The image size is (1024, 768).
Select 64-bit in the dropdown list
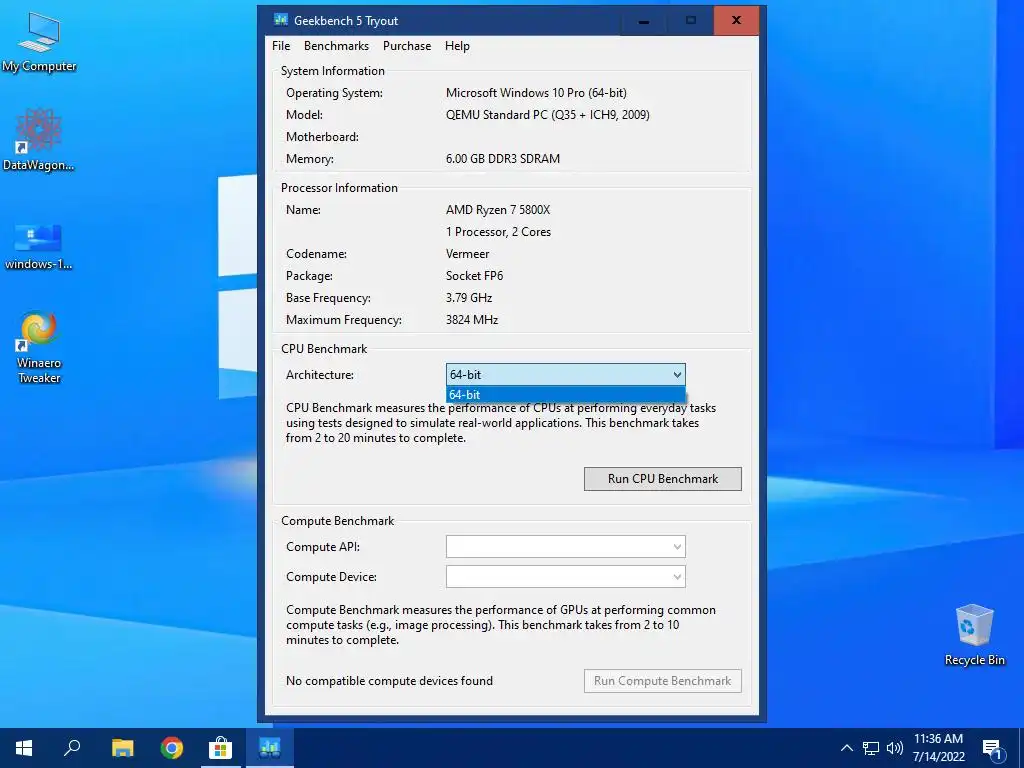pyautogui.click(x=566, y=394)
